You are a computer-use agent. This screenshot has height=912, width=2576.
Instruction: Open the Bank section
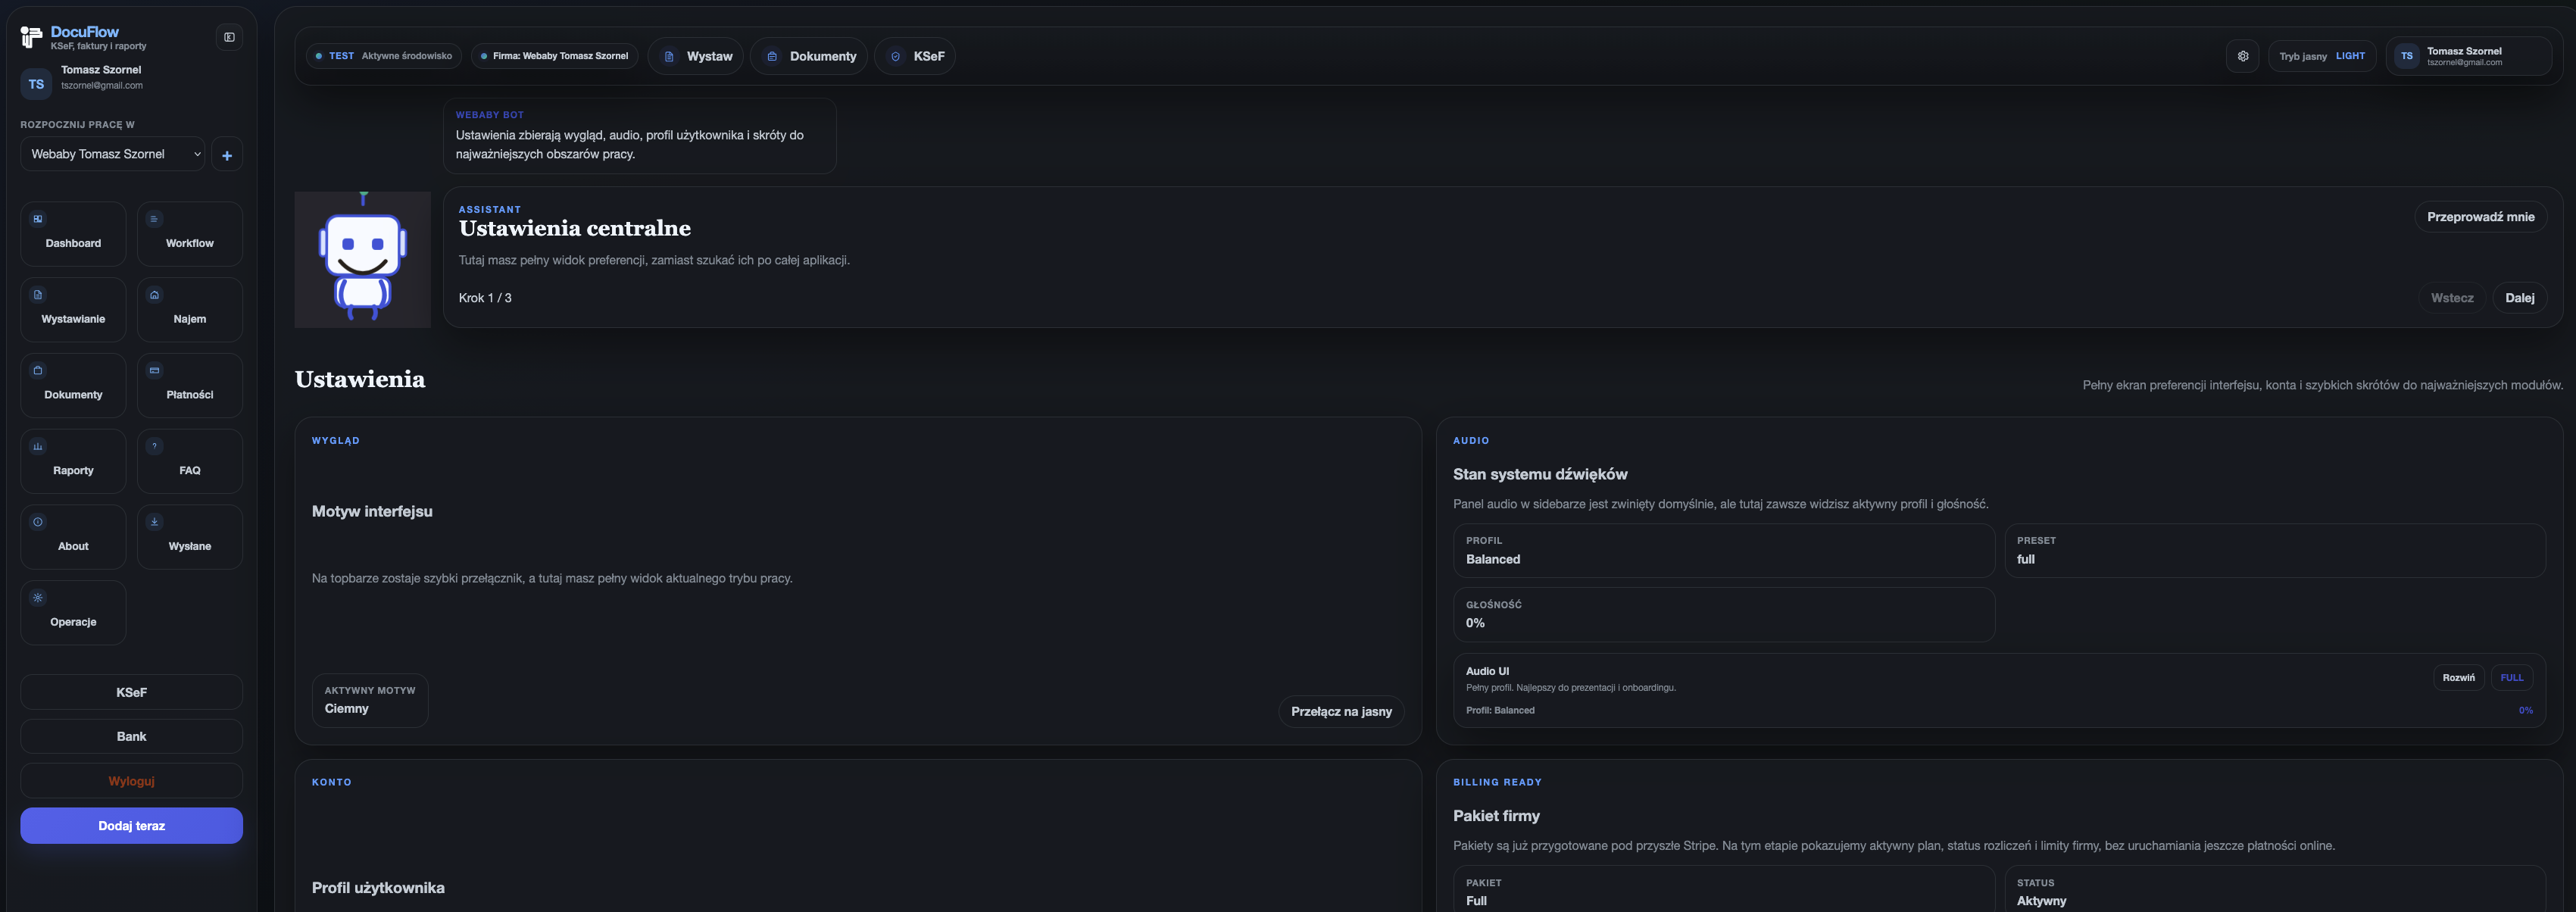[x=131, y=736]
